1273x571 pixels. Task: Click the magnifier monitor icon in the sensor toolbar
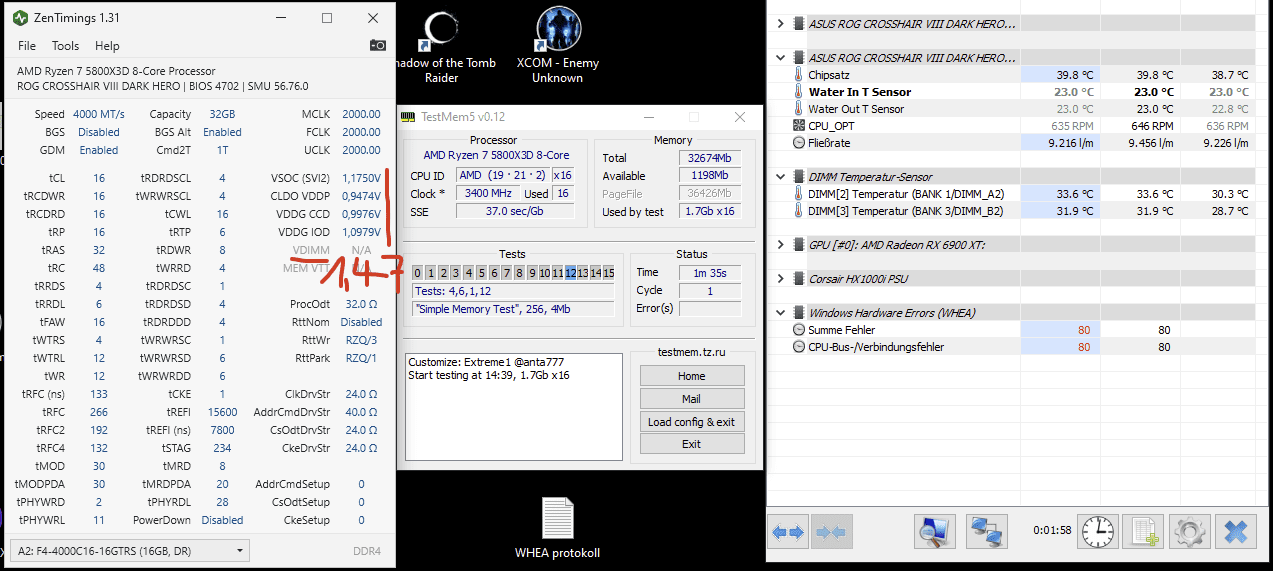click(x=934, y=531)
